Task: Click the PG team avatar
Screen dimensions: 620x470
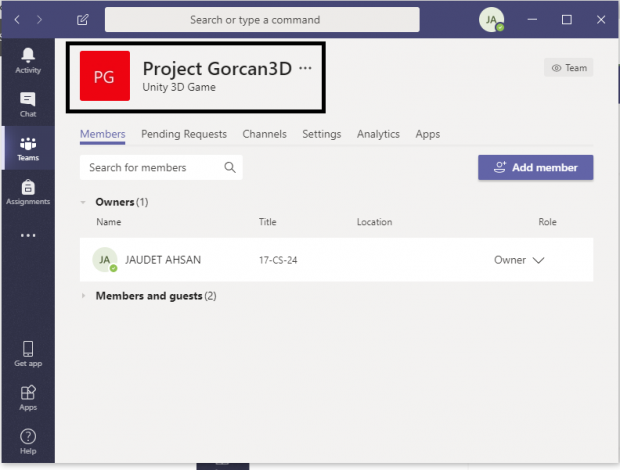Action: (105, 76)
